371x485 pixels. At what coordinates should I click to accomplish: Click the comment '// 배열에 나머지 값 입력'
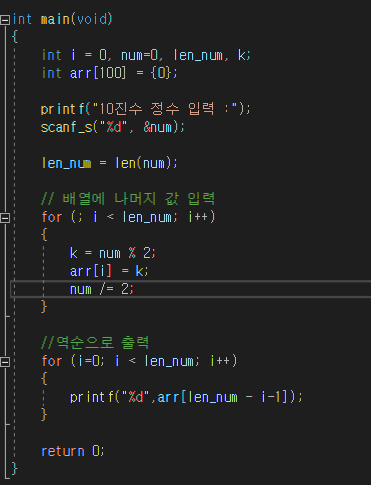pyautogui.click(x=128, y=199)
